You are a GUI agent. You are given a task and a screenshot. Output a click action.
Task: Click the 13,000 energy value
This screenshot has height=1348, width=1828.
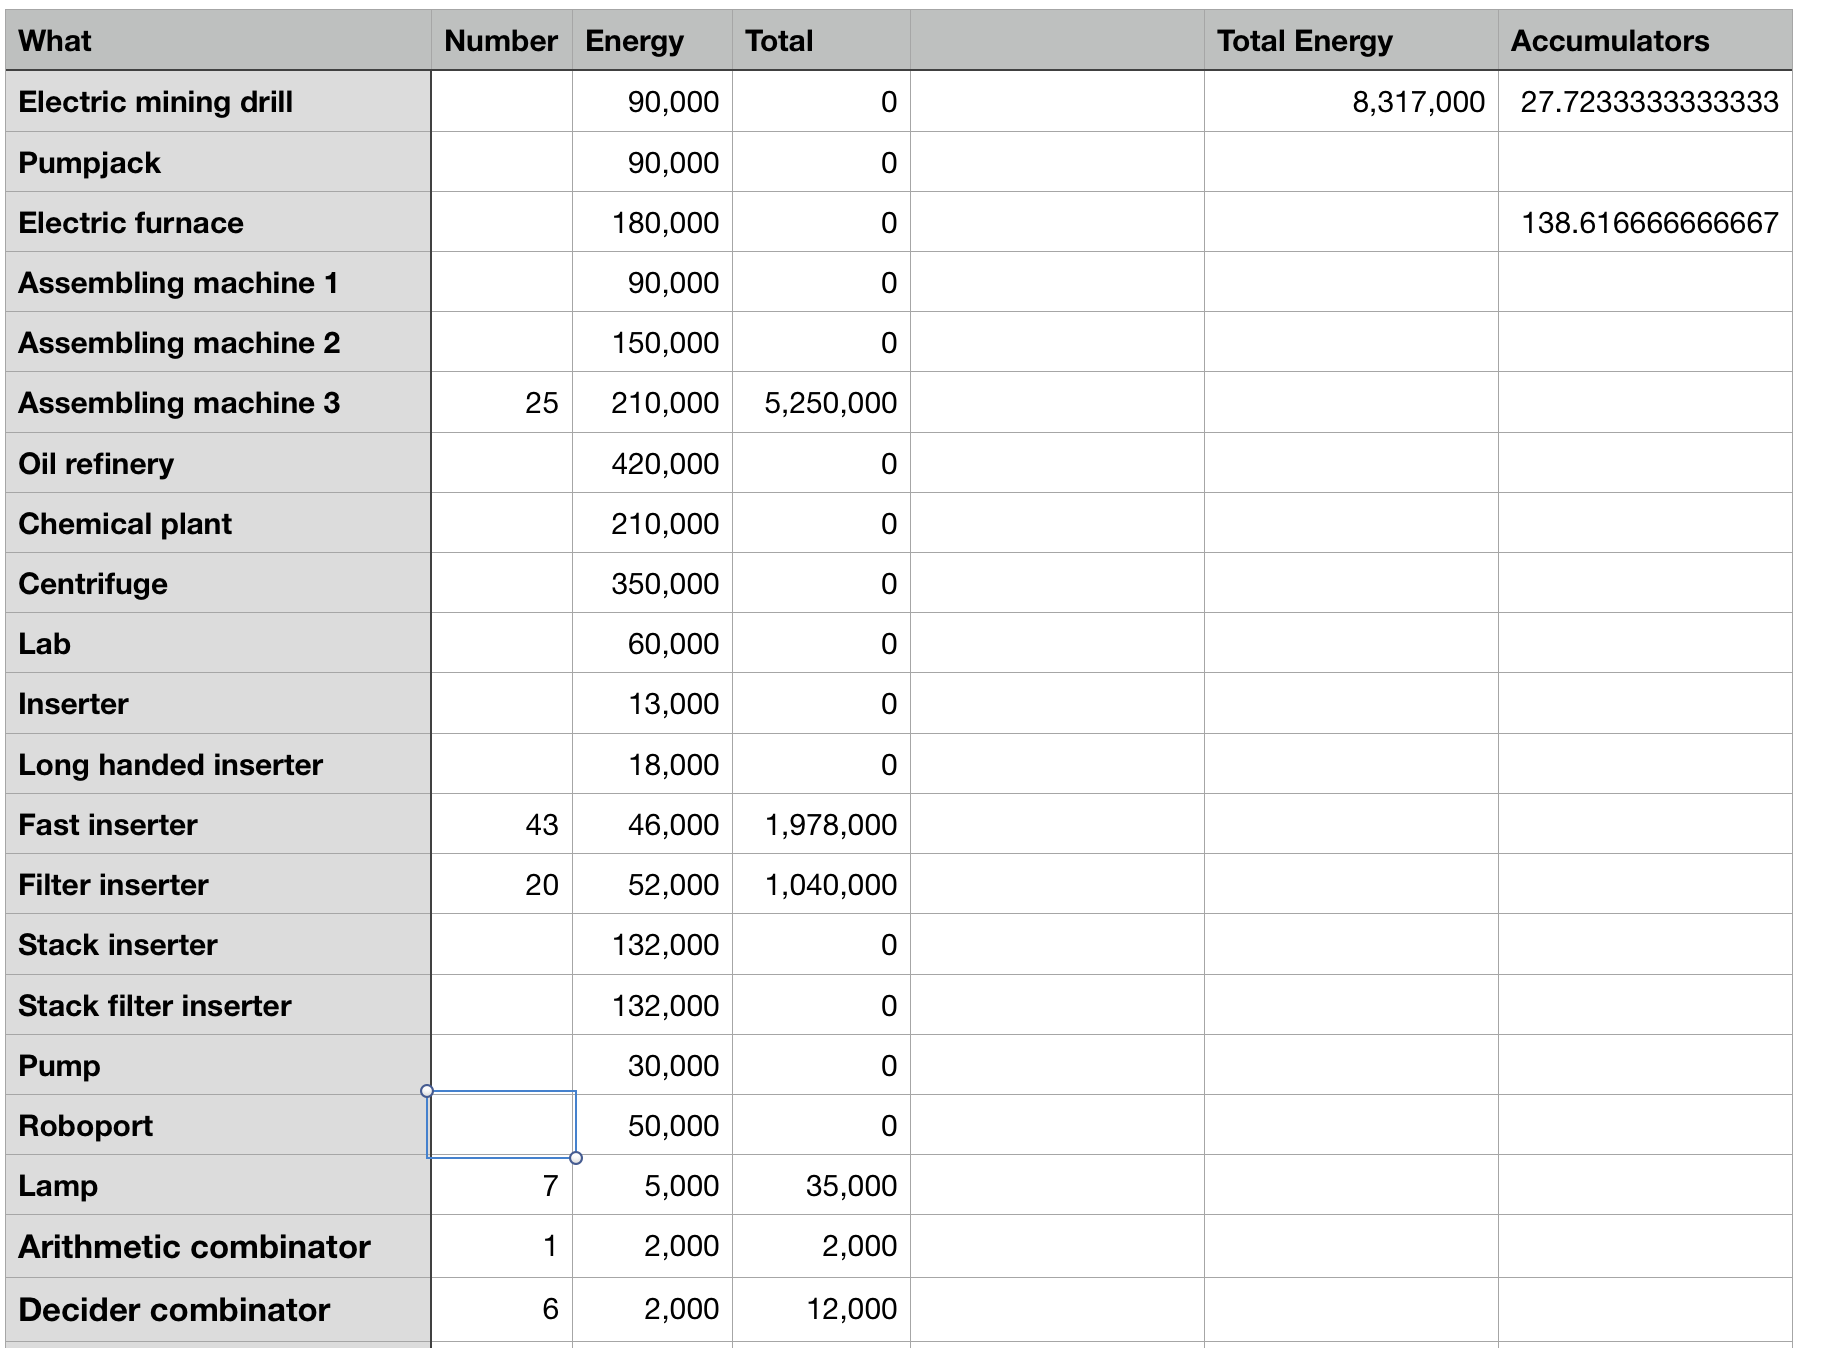pos(652,703)
